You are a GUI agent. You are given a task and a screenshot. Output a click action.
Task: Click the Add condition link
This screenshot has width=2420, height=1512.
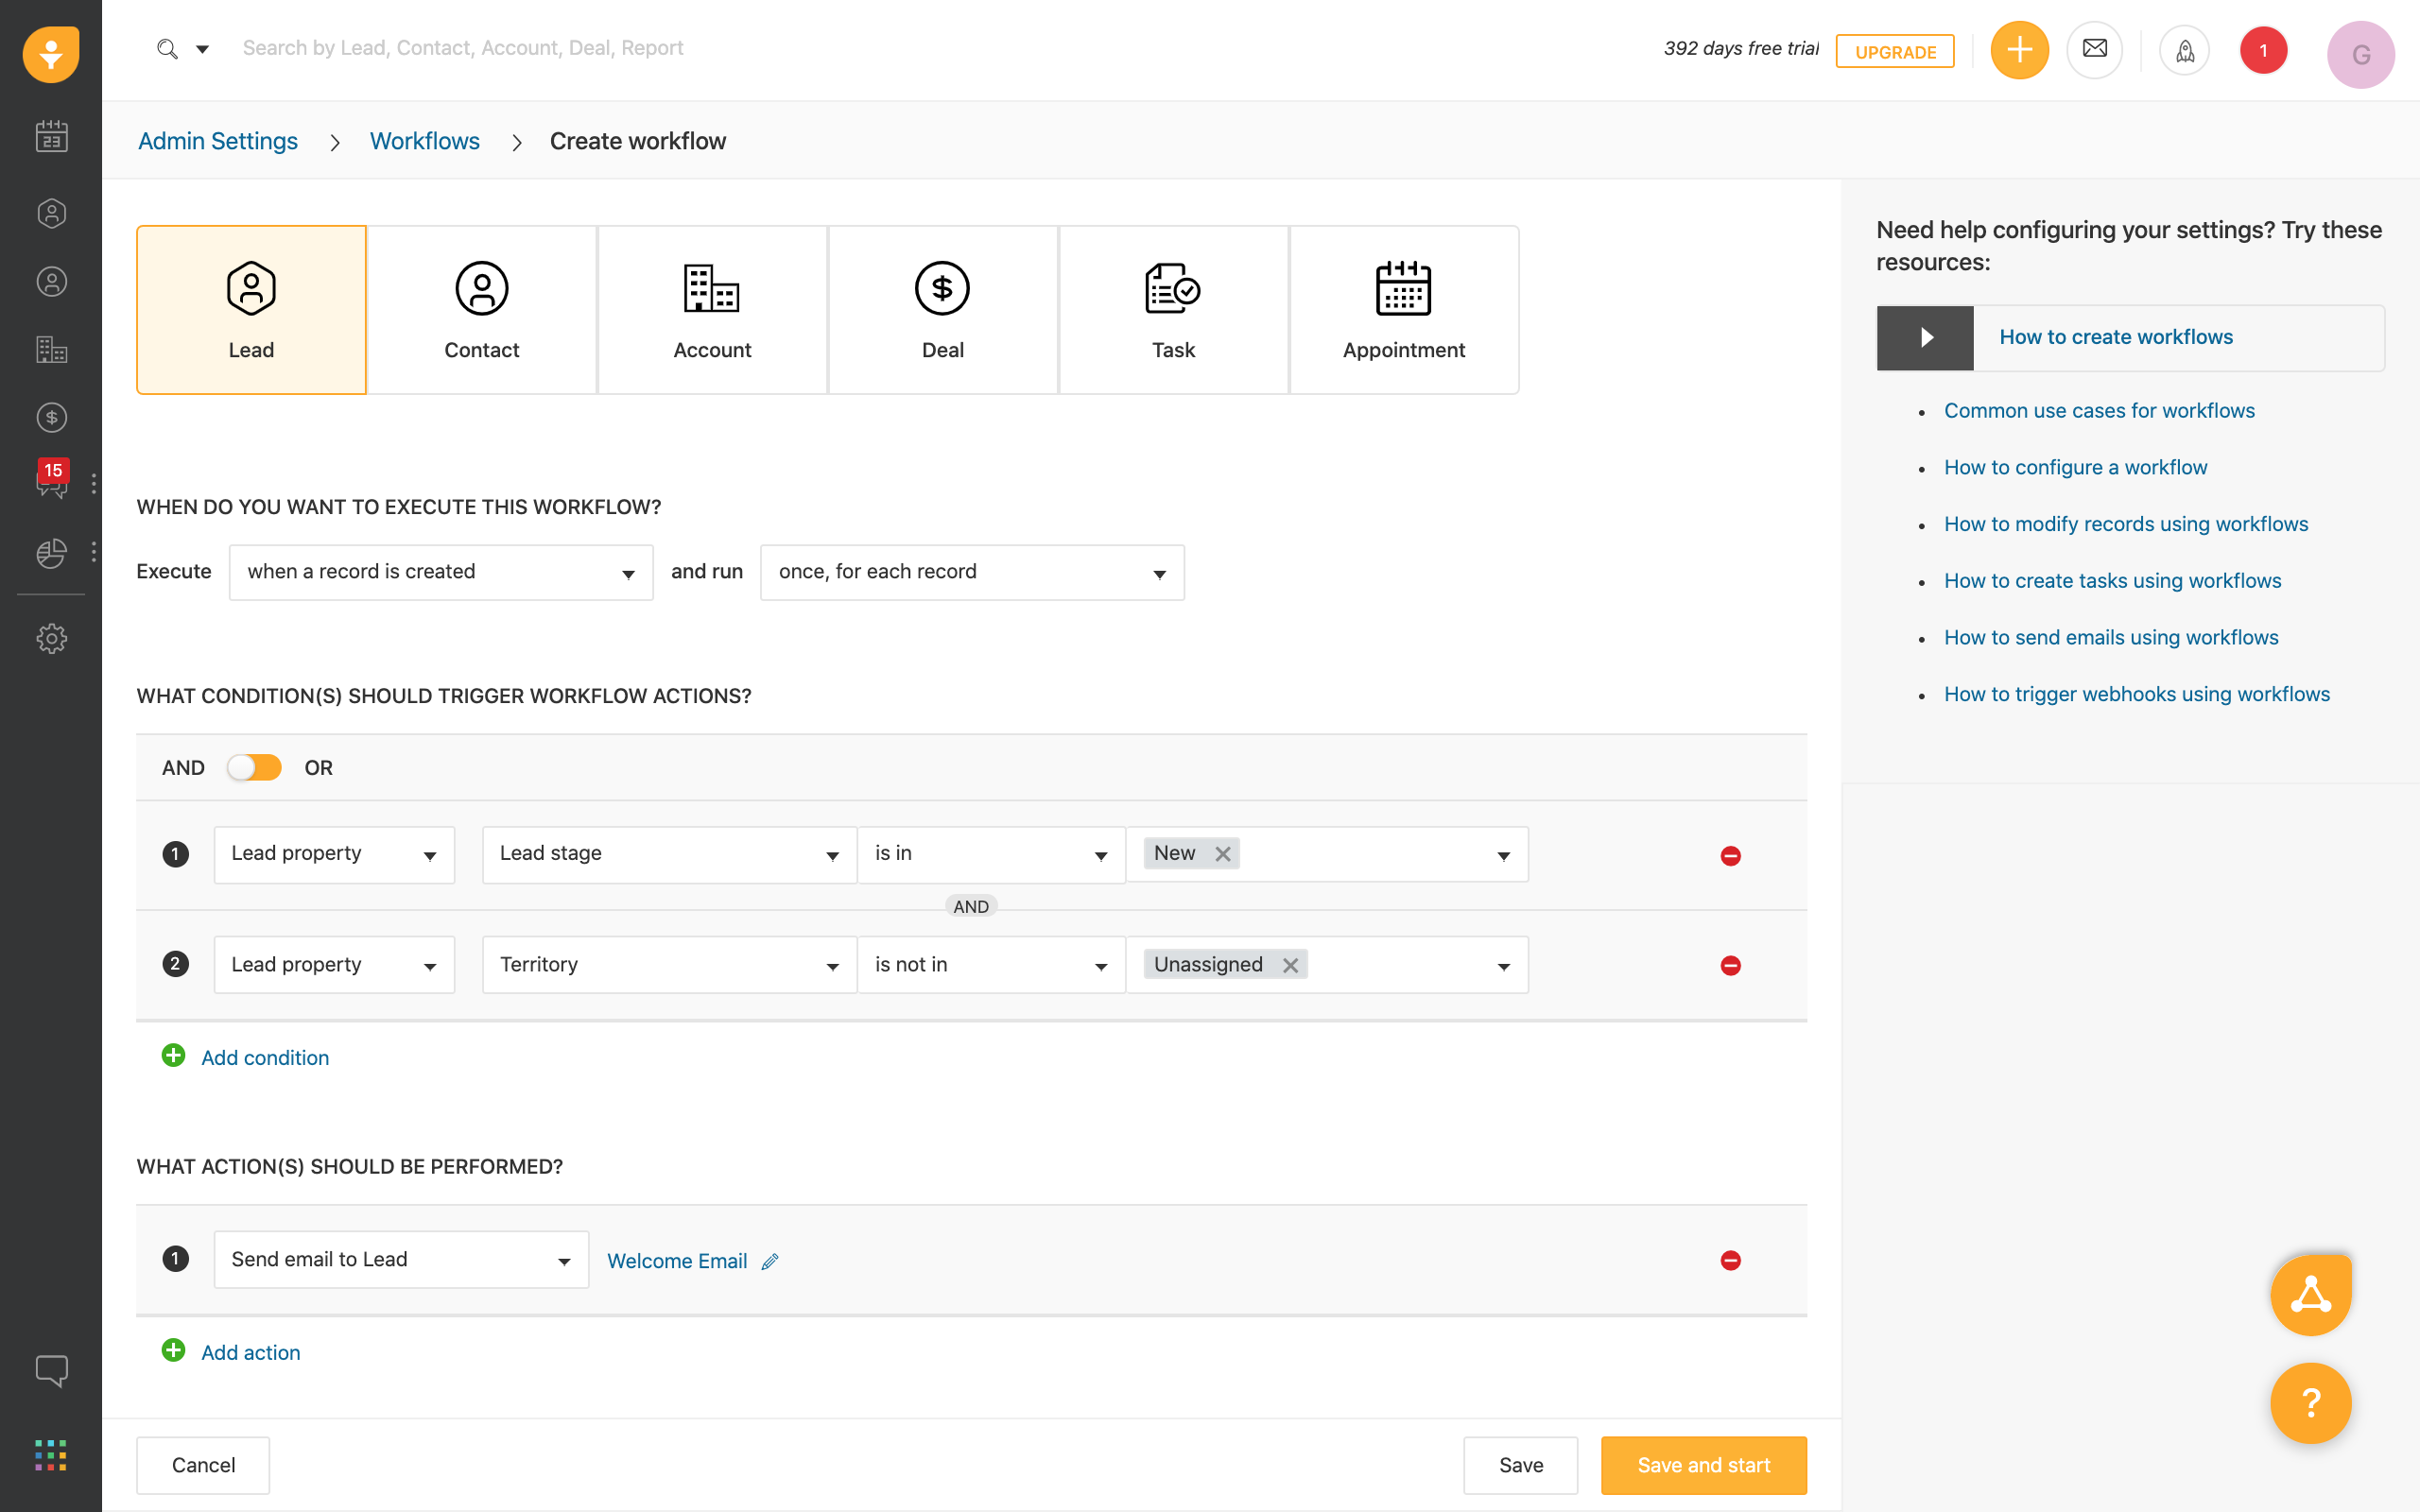coord(264,1057)
